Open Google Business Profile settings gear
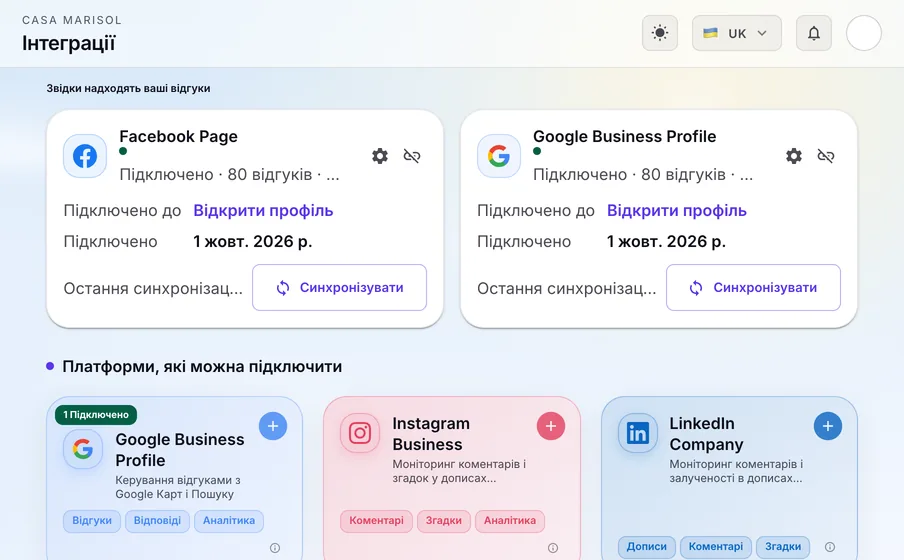This screenshot has height=560, width=904. tap(794, 156)
